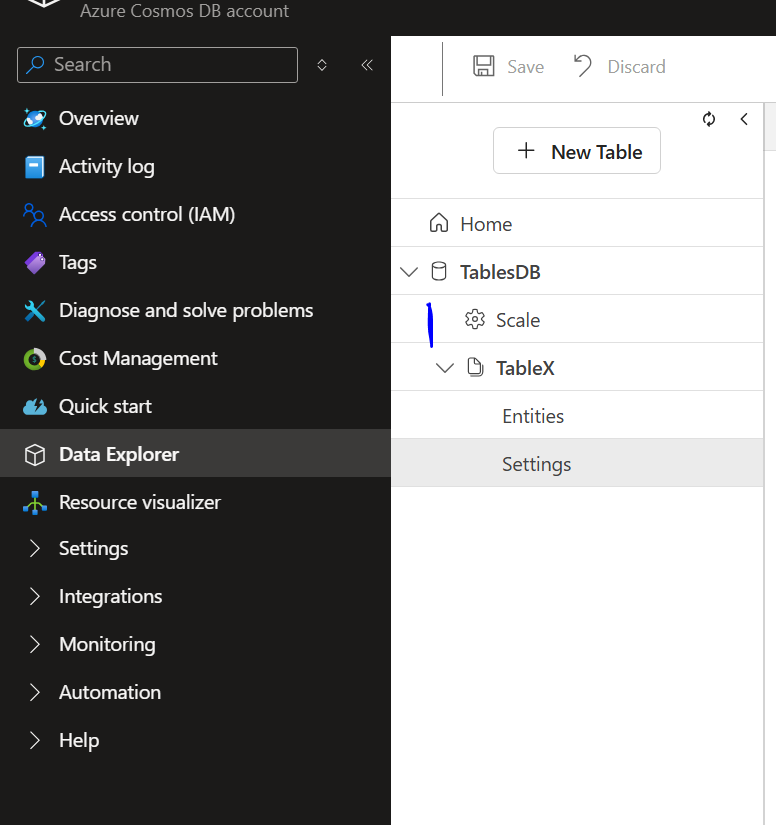Click the plus icon on New Table

pos(526,151)
